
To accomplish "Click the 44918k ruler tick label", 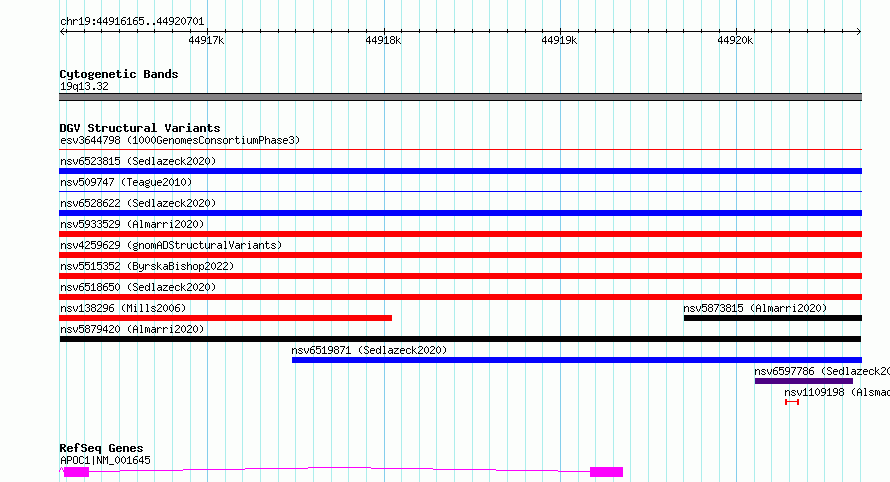I will pos(383,40).
